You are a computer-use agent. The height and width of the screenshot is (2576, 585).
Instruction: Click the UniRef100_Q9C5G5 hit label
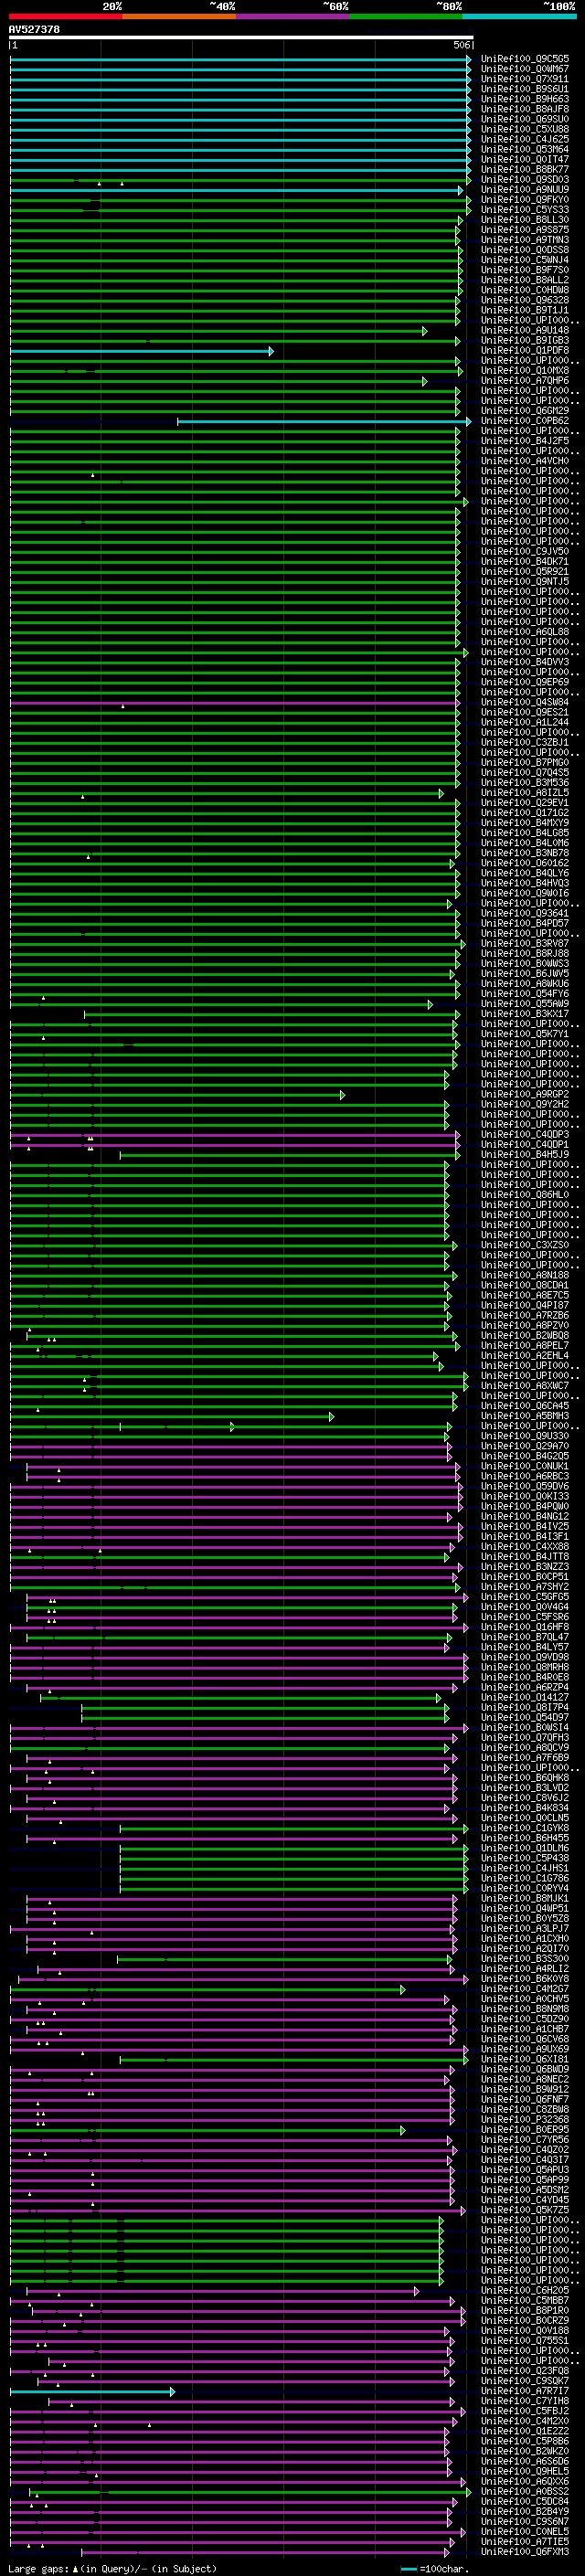pyautogui.click(x=524, y=59)
